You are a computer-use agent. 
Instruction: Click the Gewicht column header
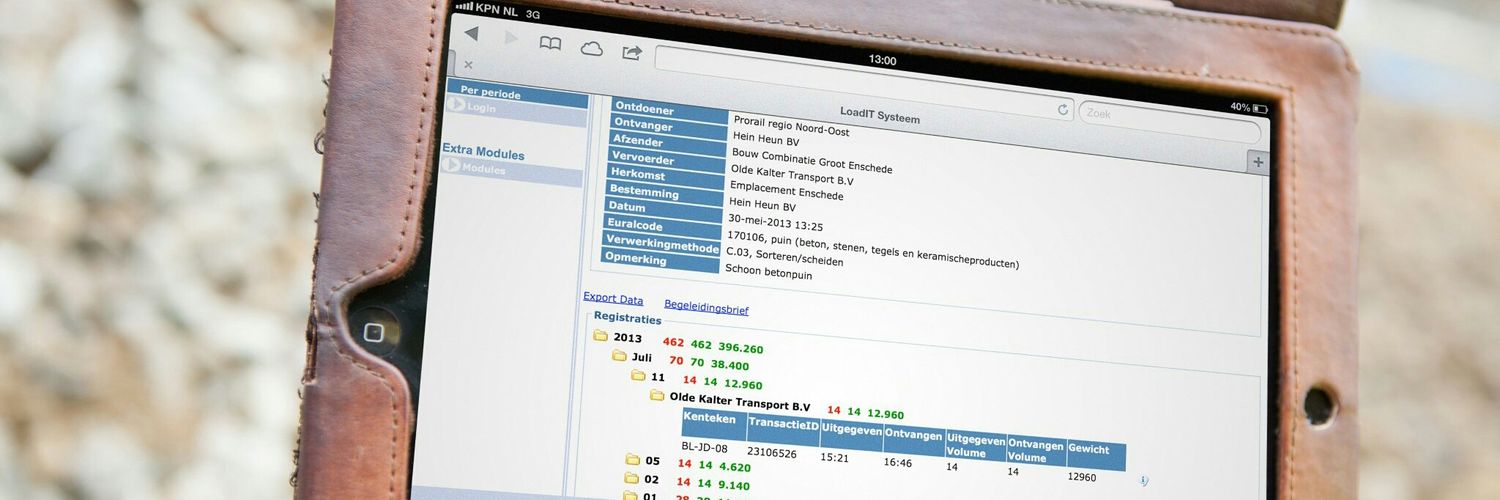click(1096, 454)
